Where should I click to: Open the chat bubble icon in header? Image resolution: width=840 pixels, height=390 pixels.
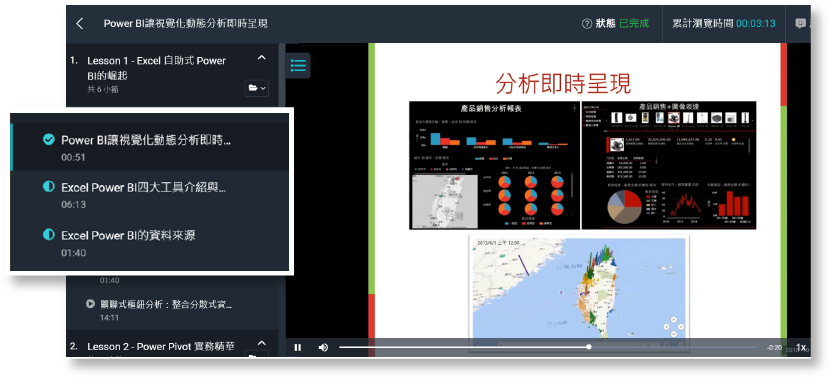pyautogui.click(x=801, y=24)
